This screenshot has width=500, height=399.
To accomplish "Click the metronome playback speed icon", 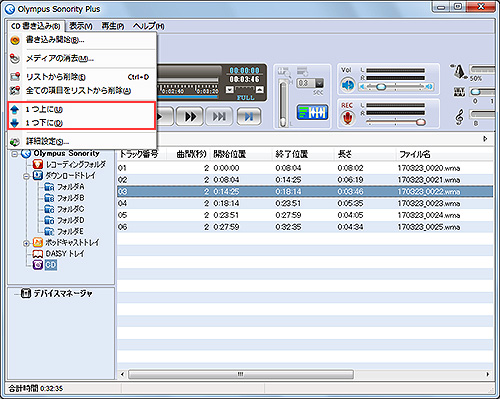I will (x=459, y=71).
